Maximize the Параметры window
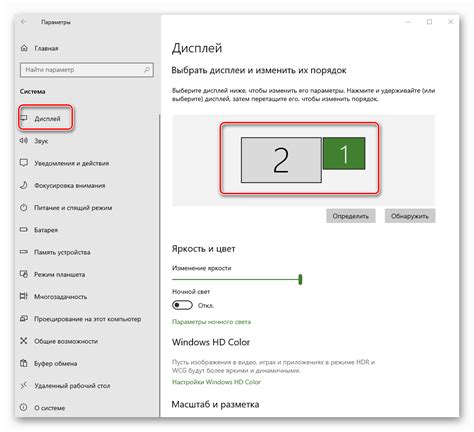 coord(429,22)
